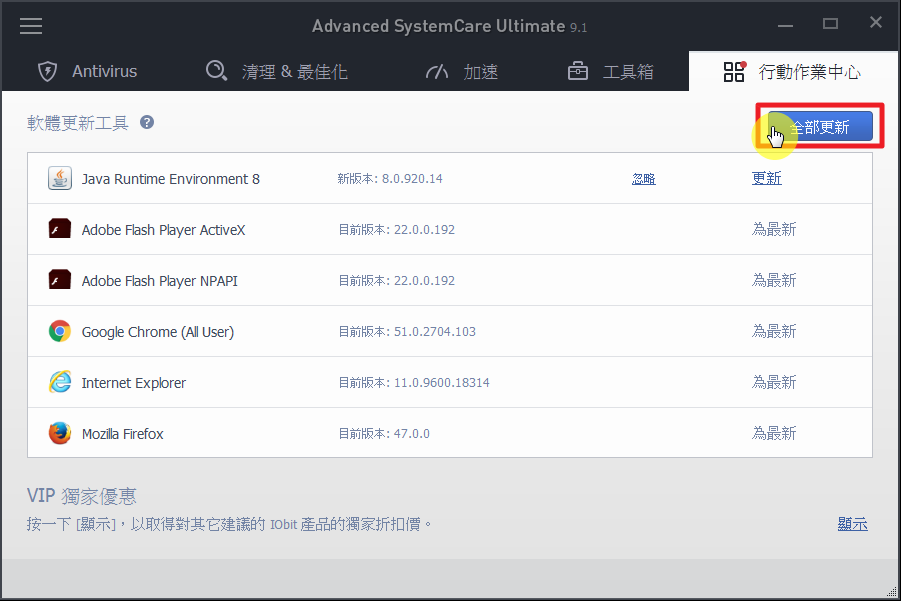Click the Java Runtime Environment icon
The image size is (901, 601).
(x=60, y=179)
